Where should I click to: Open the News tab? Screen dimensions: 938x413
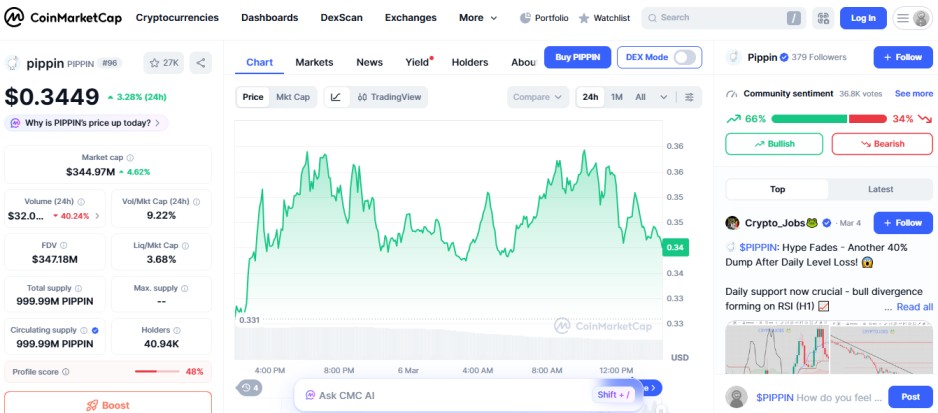(x=369, y=62)
